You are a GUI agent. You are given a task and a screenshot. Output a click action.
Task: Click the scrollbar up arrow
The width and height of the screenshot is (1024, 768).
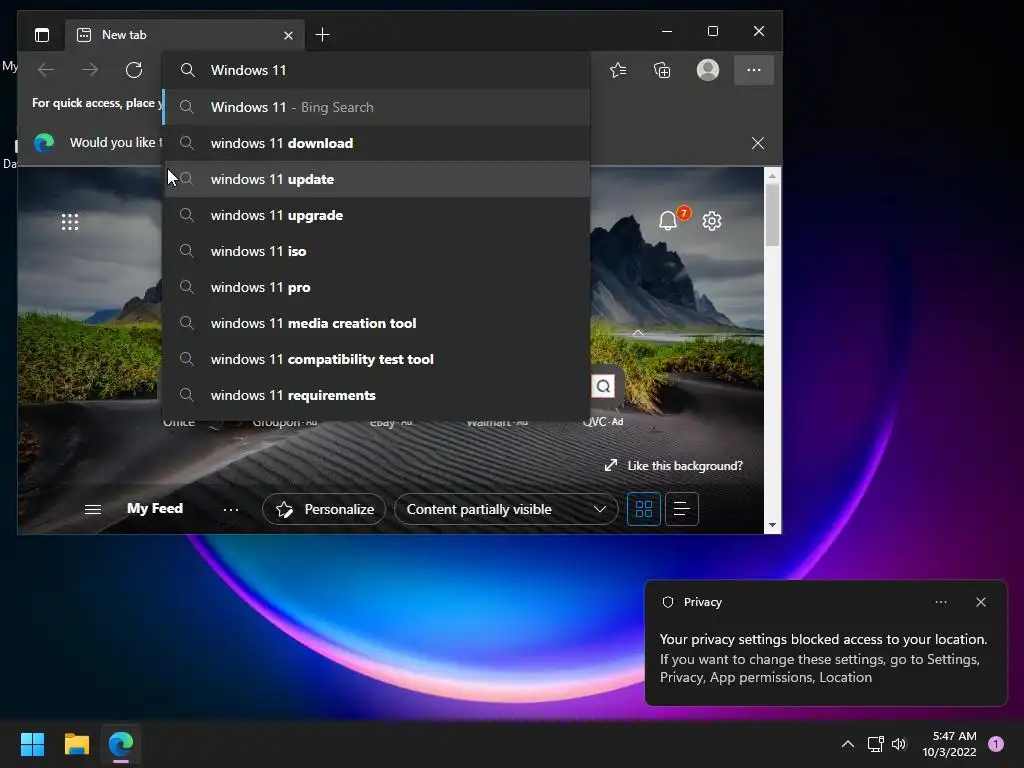[773, 176]
